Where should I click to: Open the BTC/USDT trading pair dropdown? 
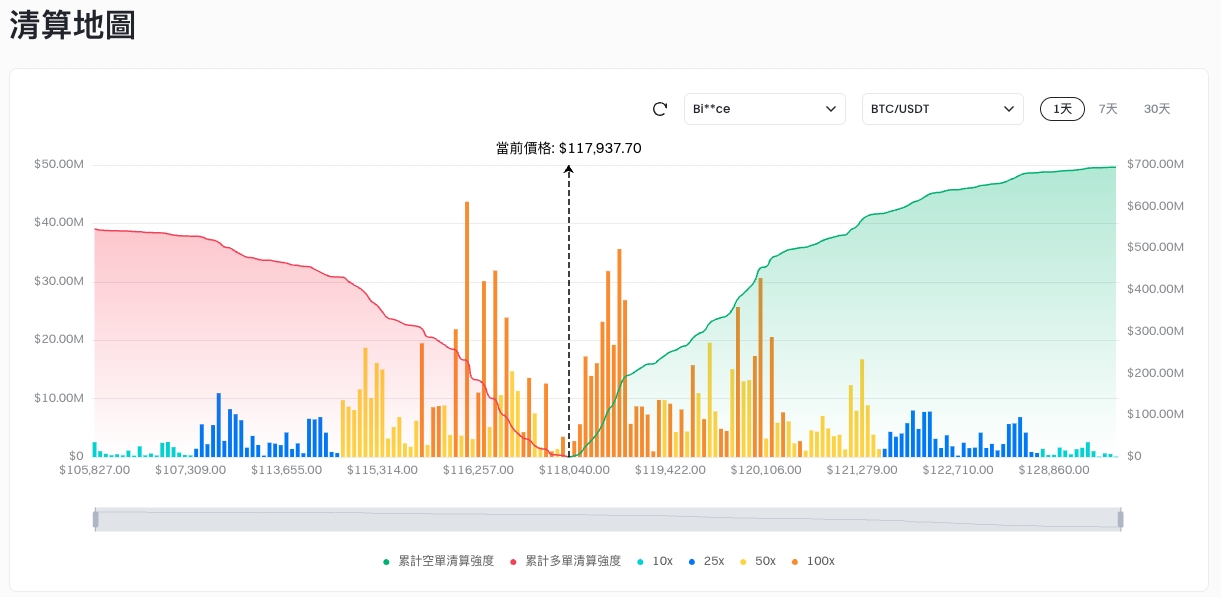coord(941,109)
